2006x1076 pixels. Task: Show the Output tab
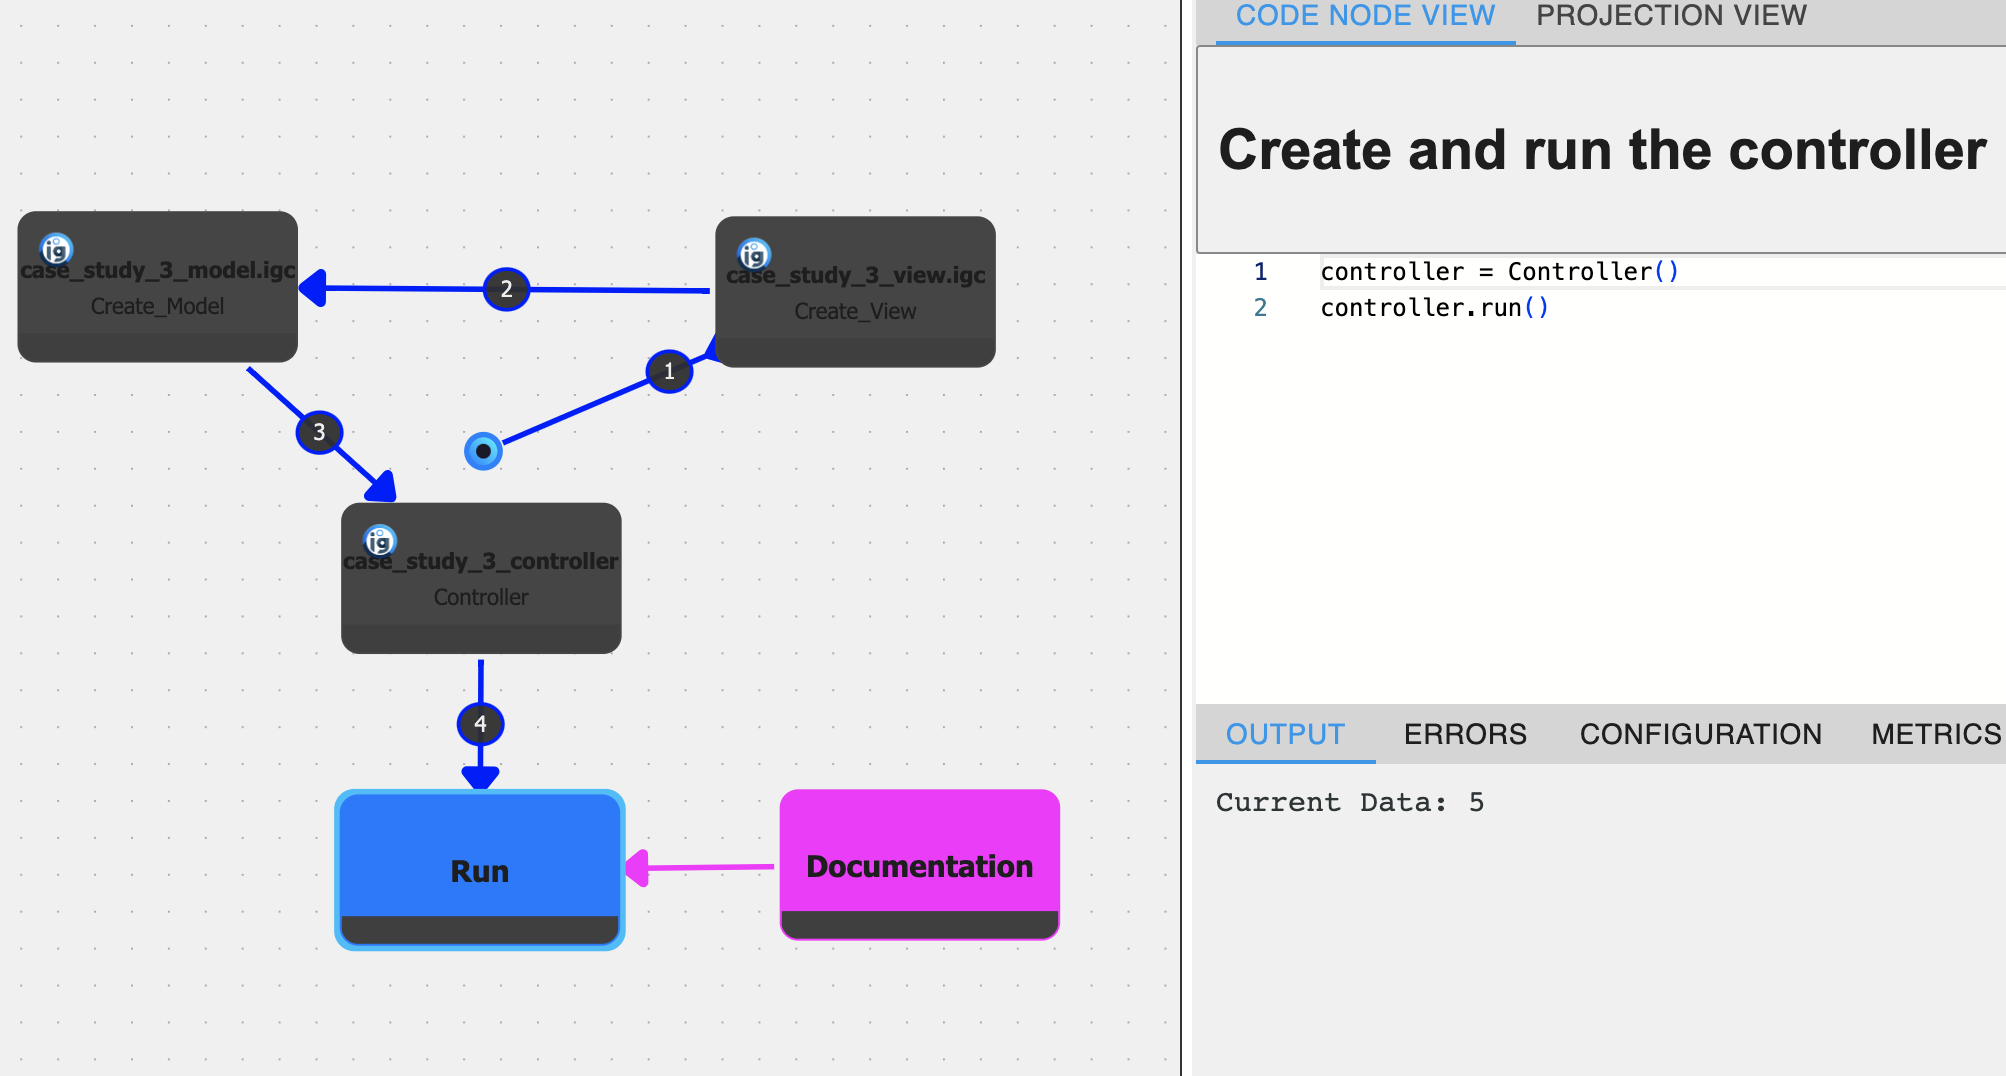[1285, 734]
